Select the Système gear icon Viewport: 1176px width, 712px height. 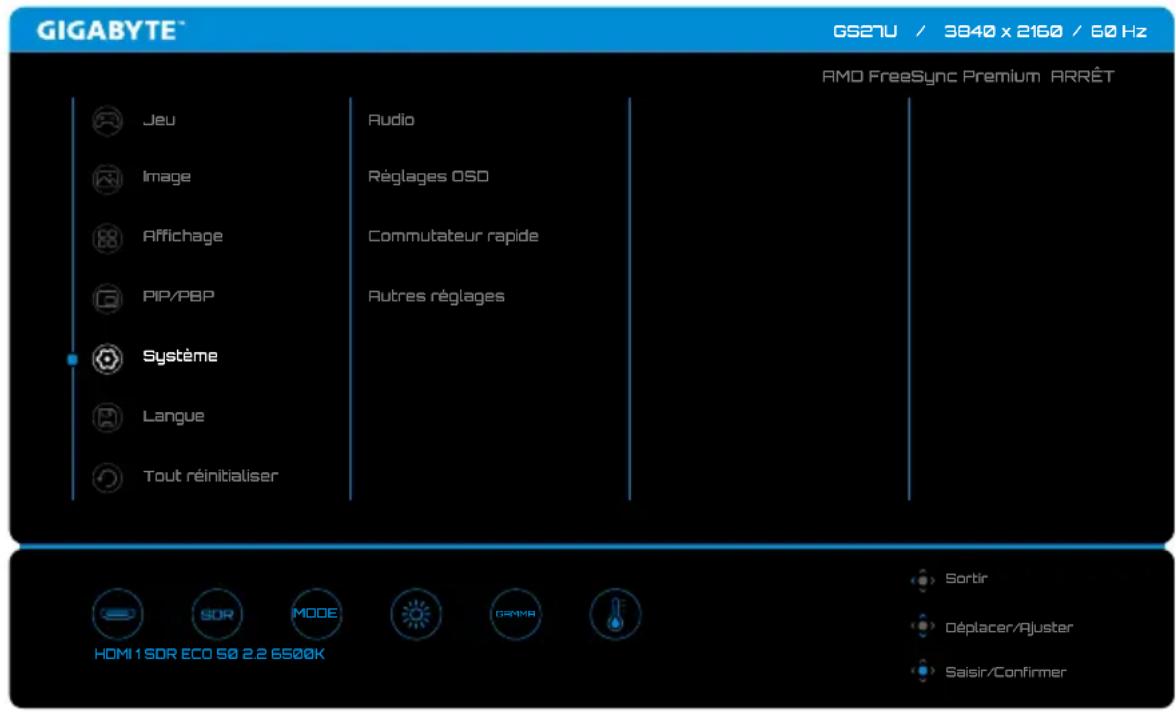[x=107, y=359]
